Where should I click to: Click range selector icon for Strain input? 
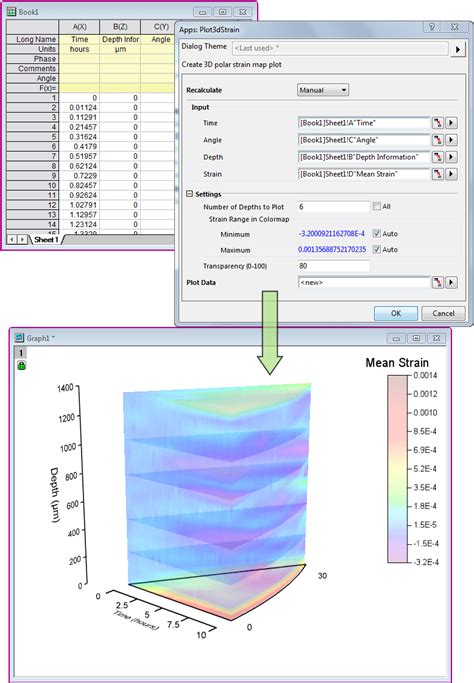[x=437, y=174]
